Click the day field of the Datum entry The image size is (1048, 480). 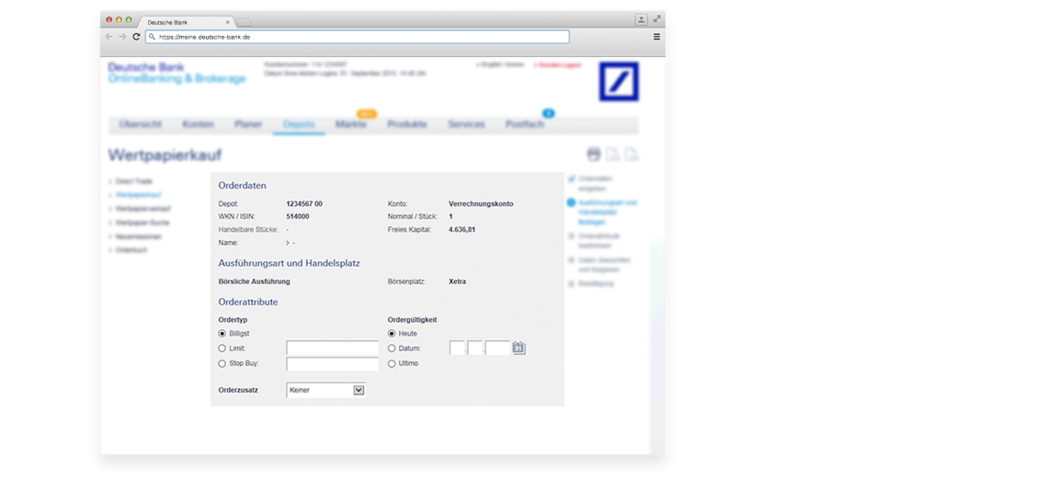click(457, 348)
